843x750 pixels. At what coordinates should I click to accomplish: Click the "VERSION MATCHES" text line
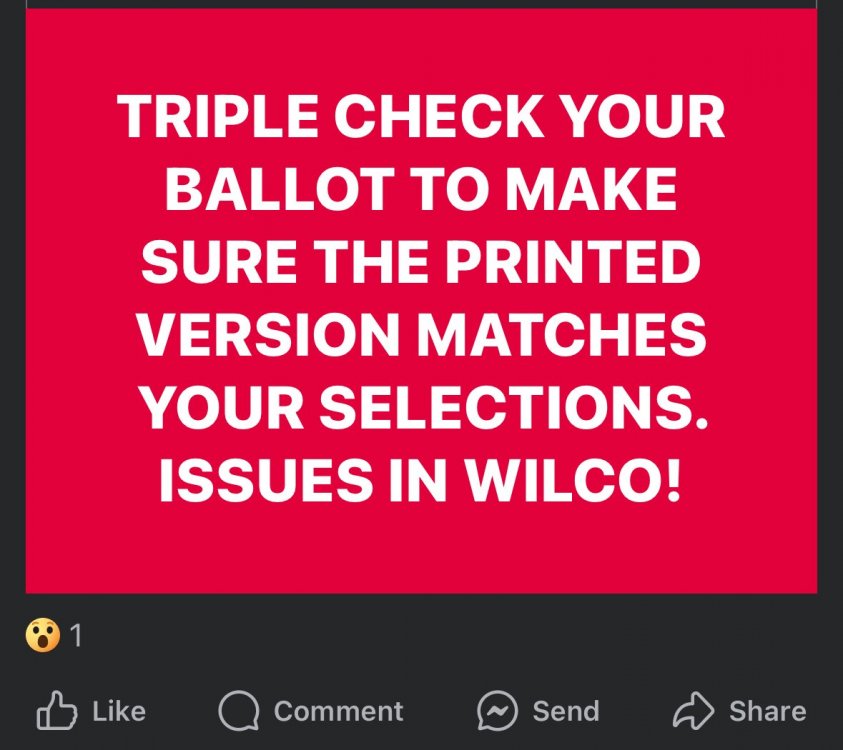(x=421, y=335)
